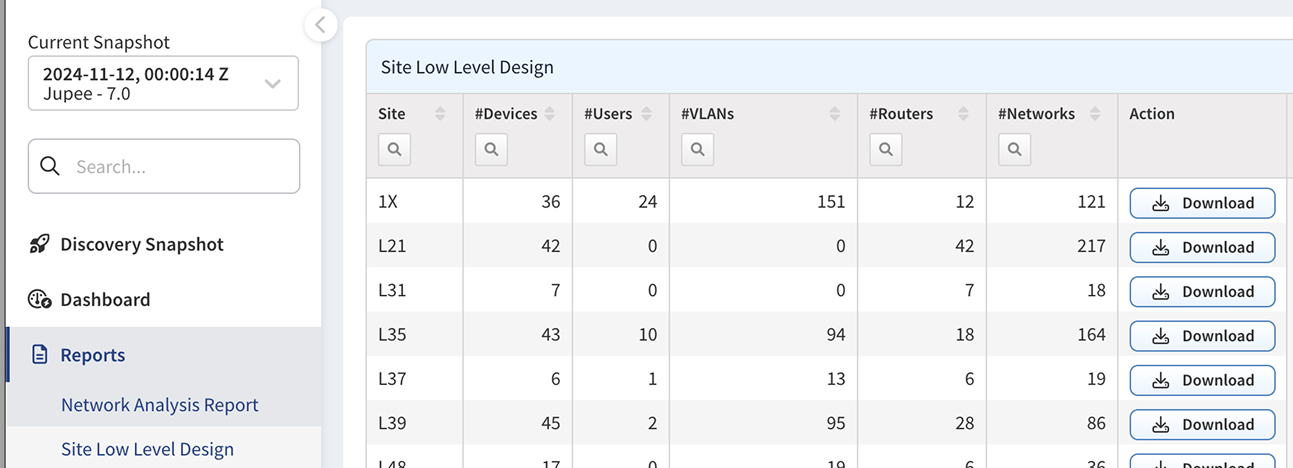This screenshot has width=1293, height=468.
Task: Open the Network Analysis Report link
Action: tap(160, 405)
